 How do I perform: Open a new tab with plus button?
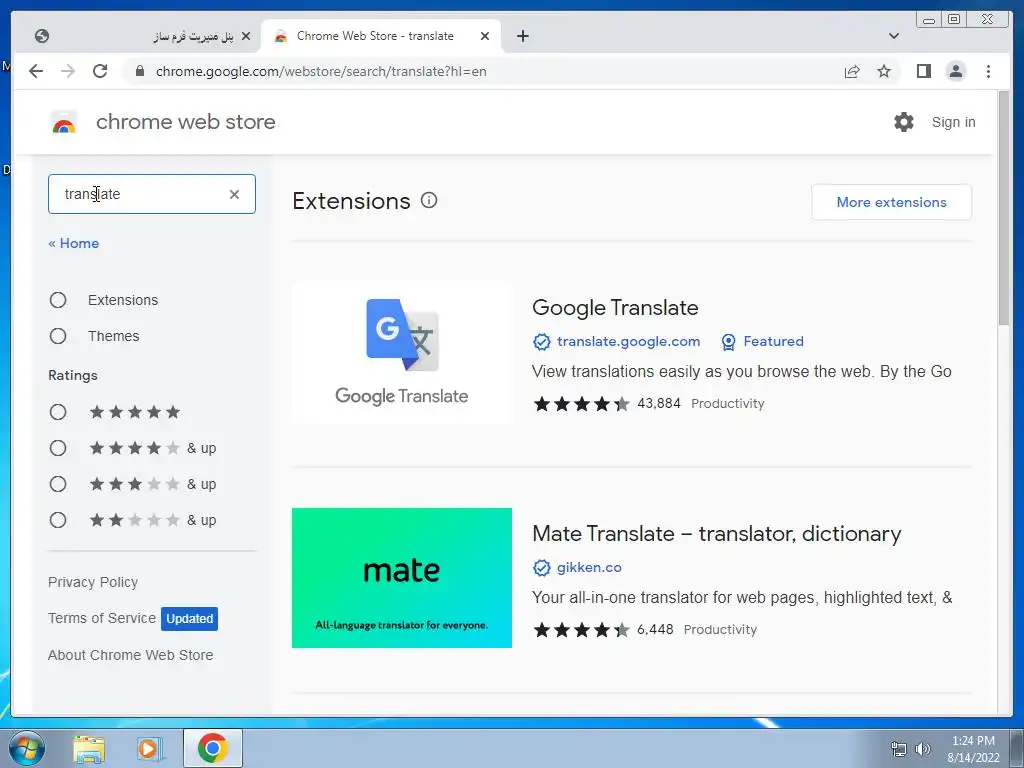click(522, 36)
